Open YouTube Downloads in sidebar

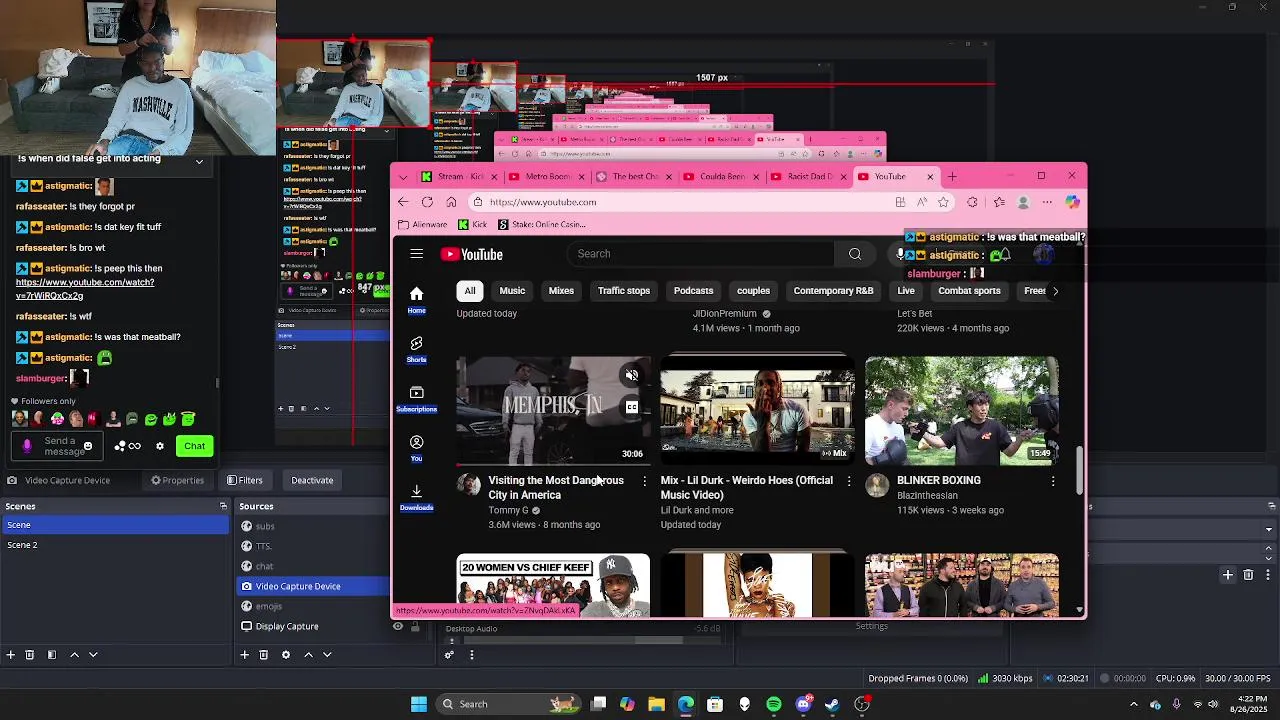pyautogui.click(x=417, y=497)
